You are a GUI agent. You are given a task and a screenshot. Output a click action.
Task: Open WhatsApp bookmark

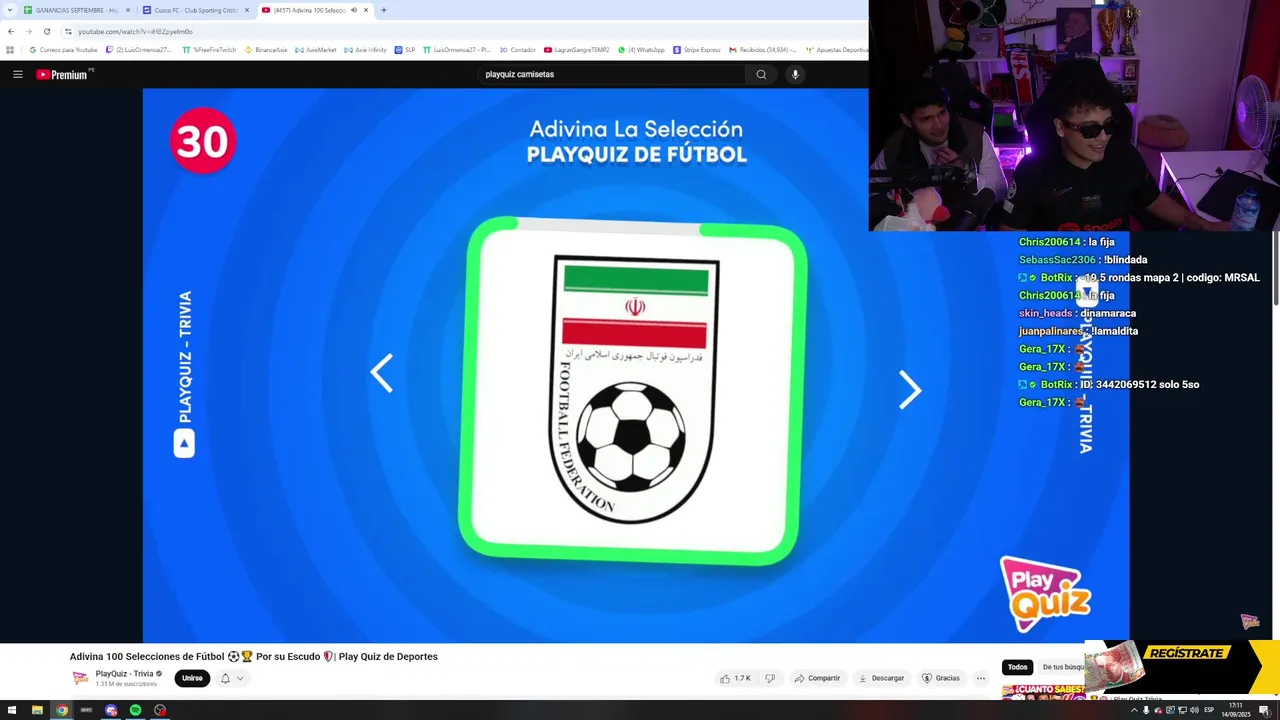click(641, 49)
